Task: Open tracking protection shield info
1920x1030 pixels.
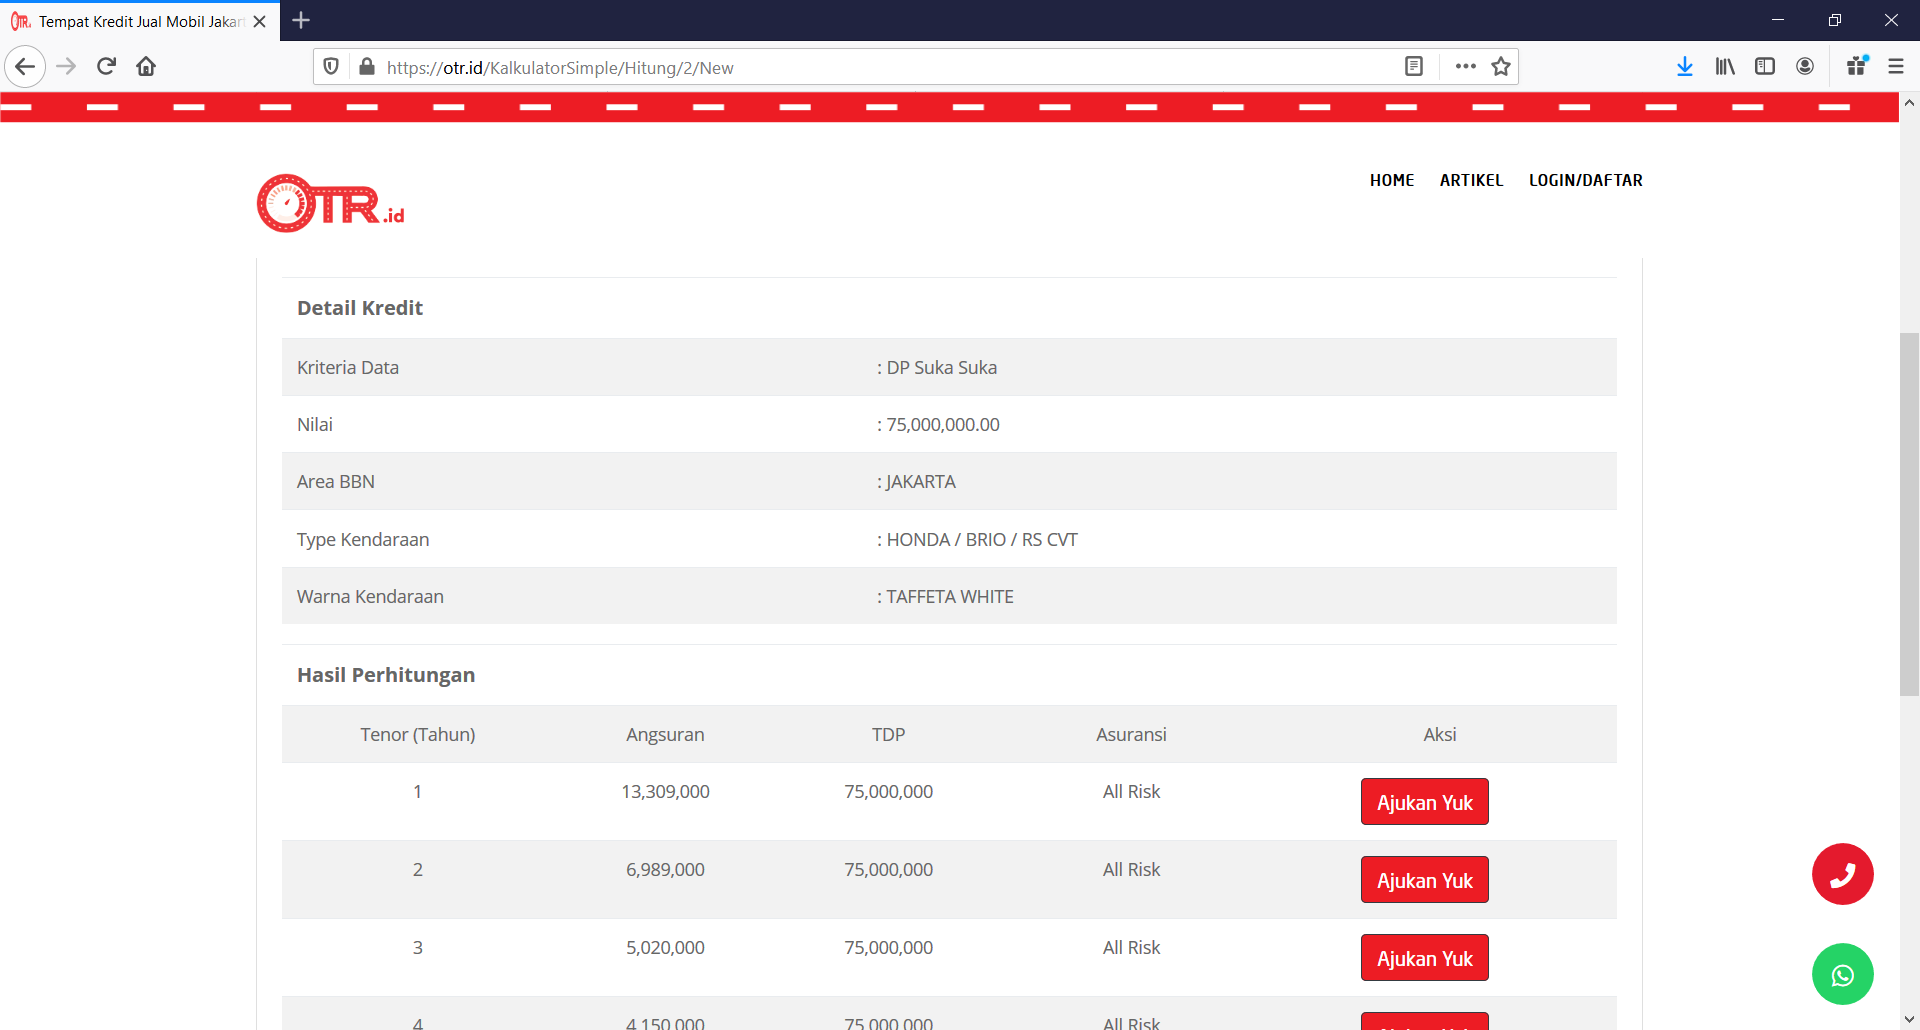Action: coord(331,67)
